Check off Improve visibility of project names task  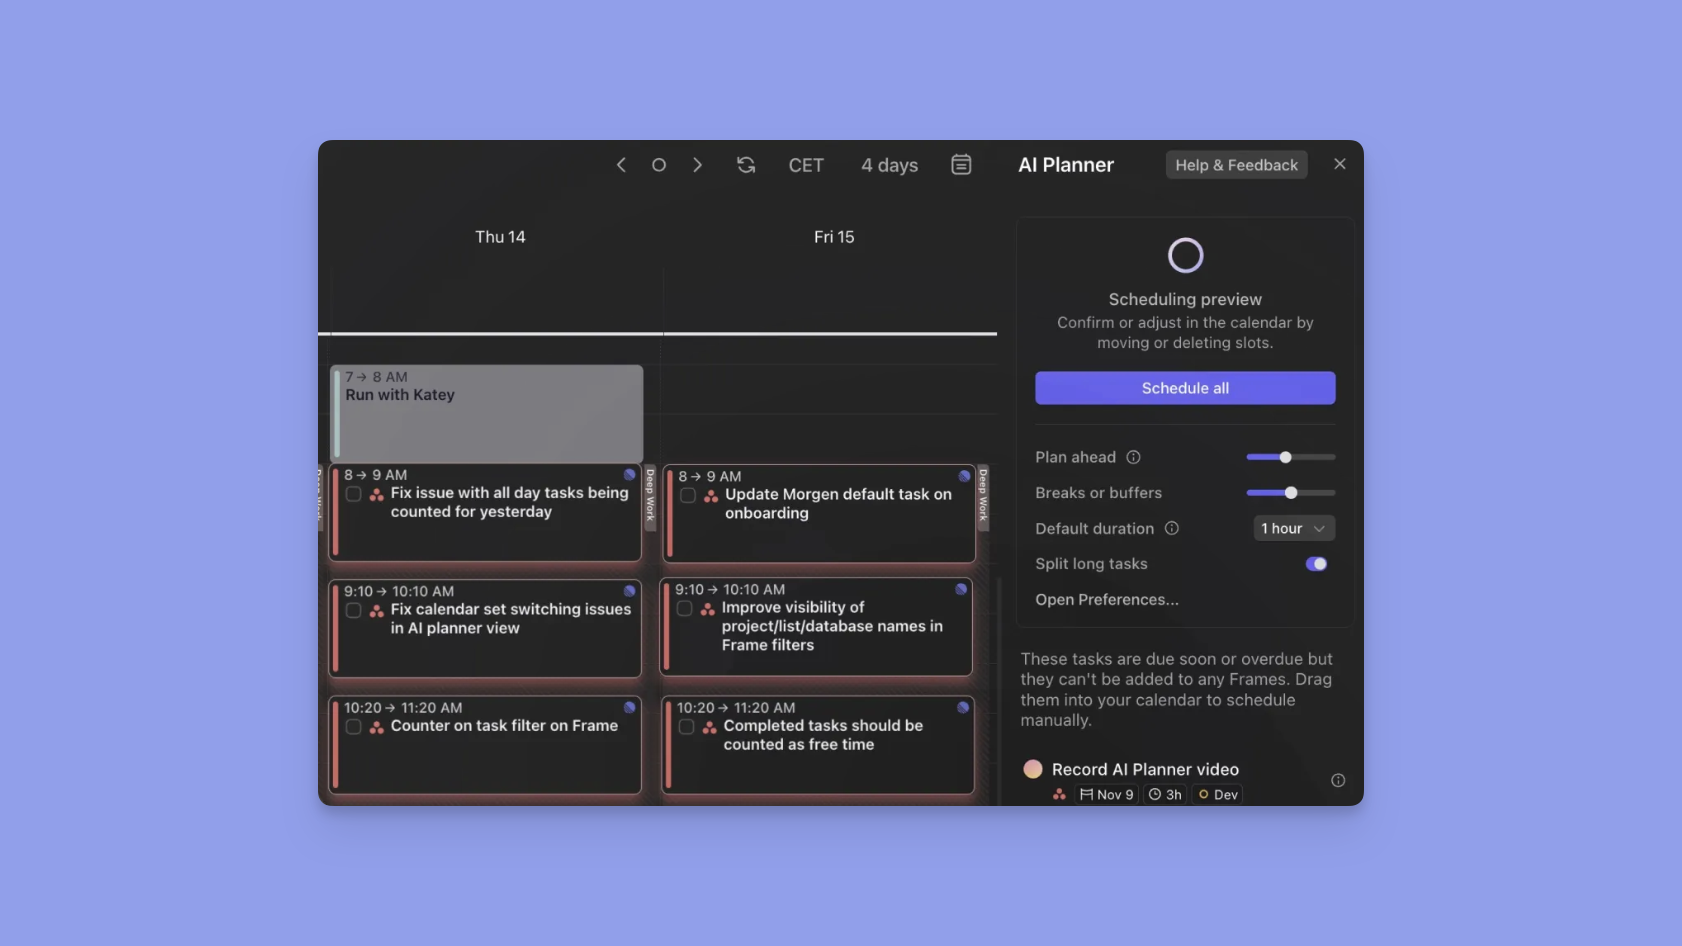tap(684, 608)
